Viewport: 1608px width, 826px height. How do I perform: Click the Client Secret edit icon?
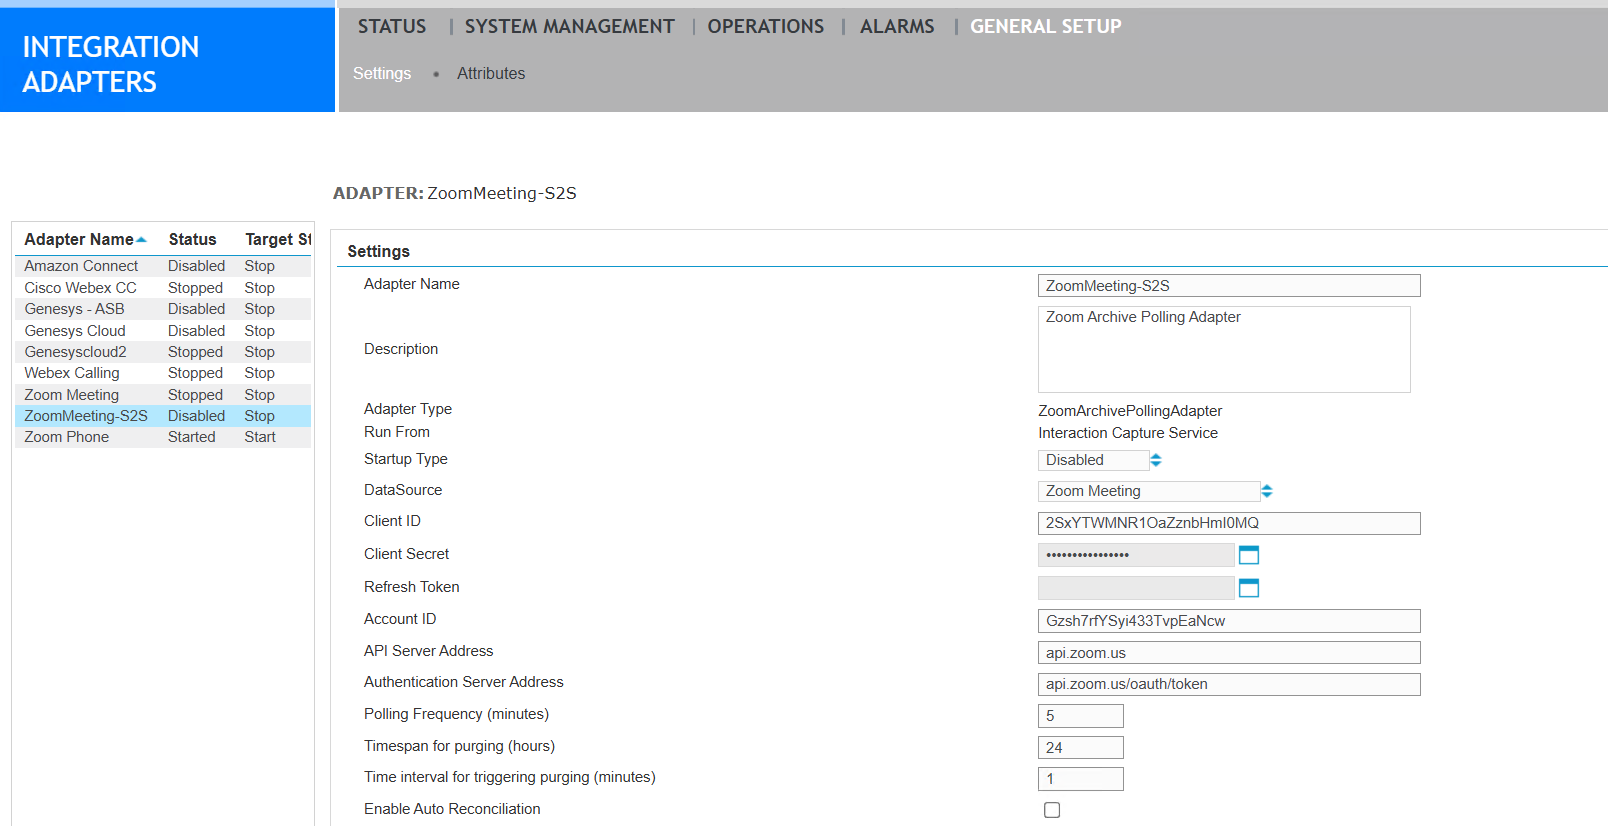[1248, 555]
